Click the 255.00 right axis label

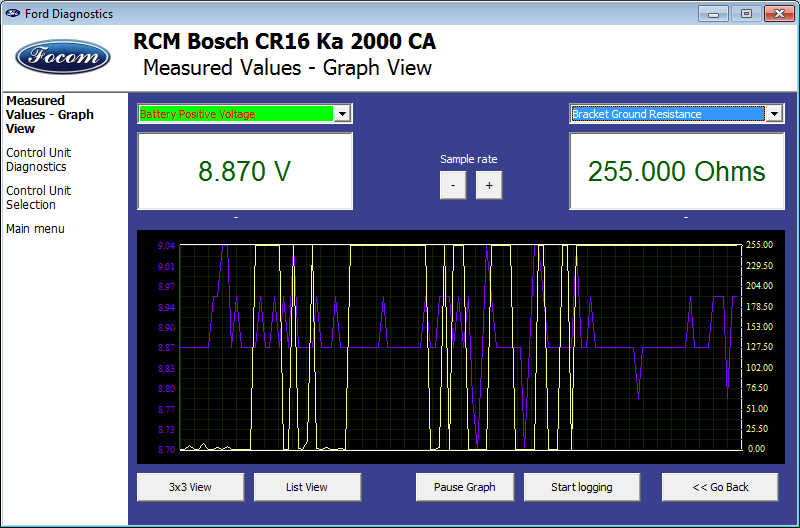coord(759,245)
